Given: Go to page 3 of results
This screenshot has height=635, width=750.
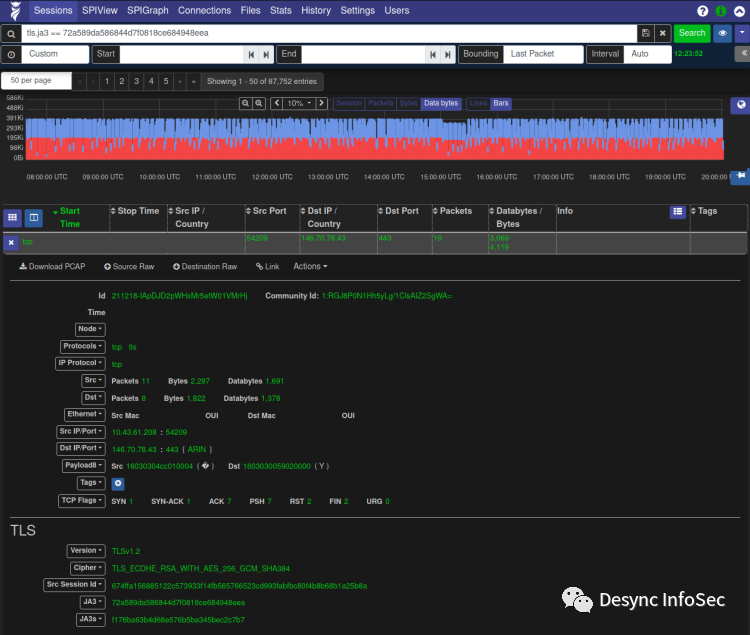Looking at the screenshot, I should click(x=136, y=81).
